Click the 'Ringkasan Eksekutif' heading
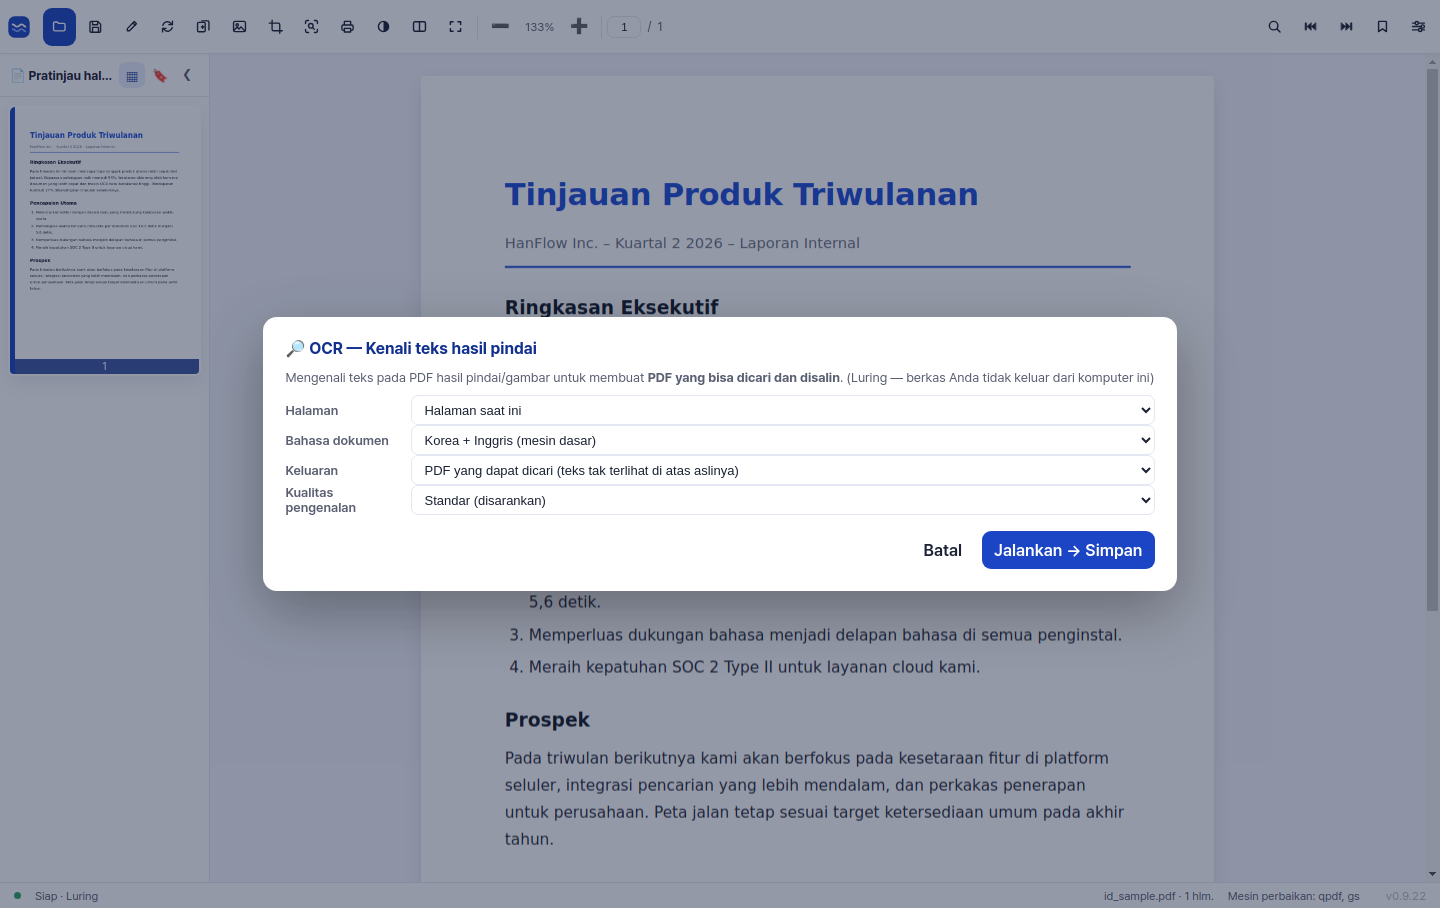Viewport: 1440px width, 908px height. click(x=611, y=306)
